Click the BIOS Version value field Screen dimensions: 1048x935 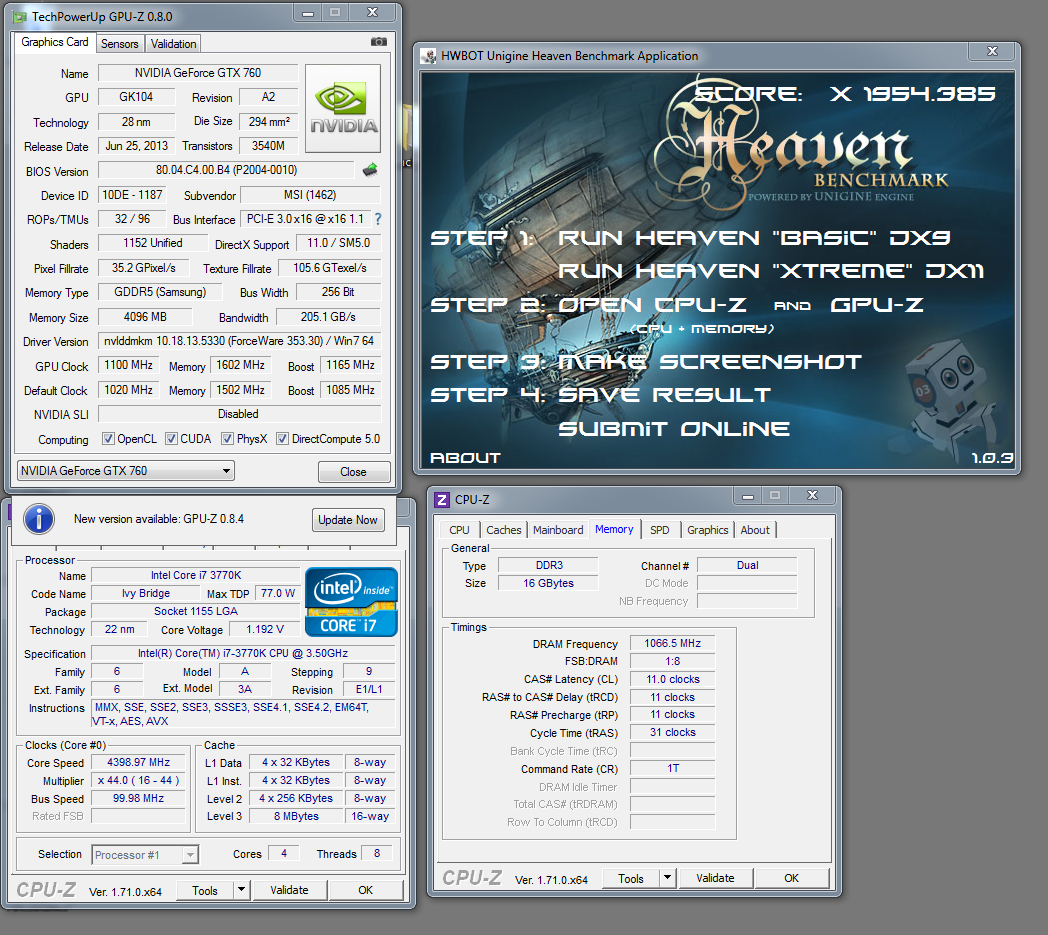226,170
